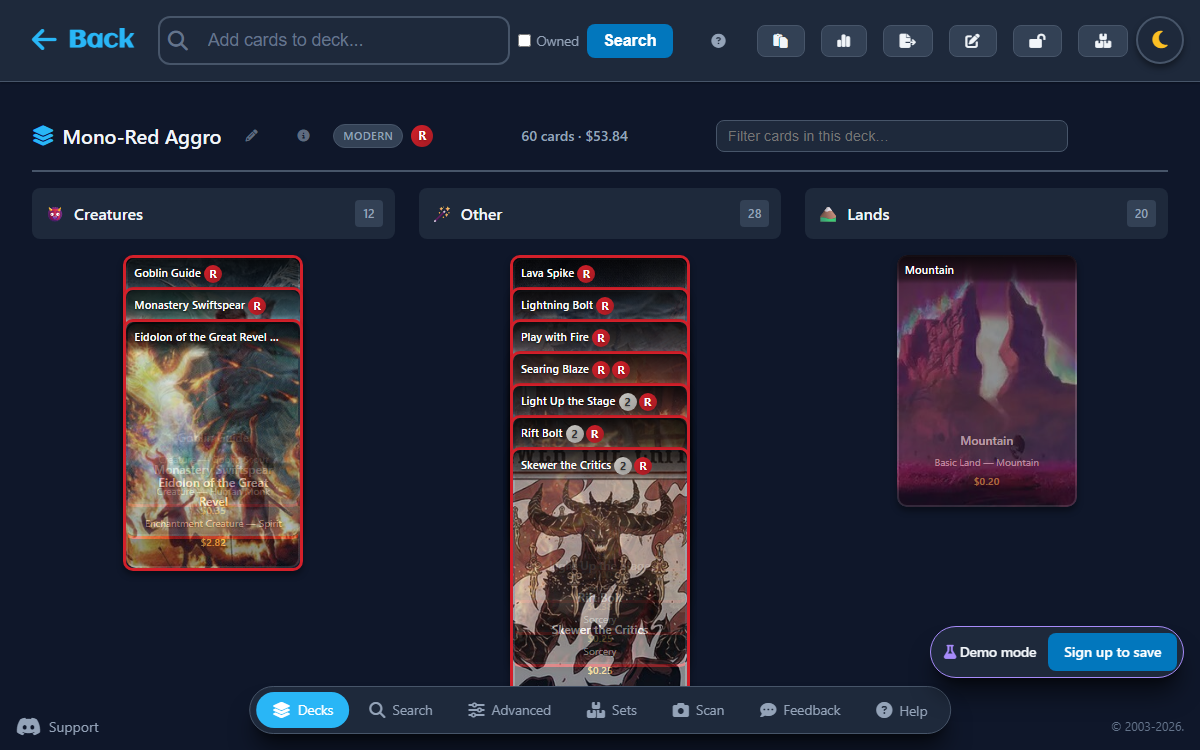This screenshot has height=750, width=1200.
Task: Toggle the deck lock/unlock icon
Action: click(1037, 41)
